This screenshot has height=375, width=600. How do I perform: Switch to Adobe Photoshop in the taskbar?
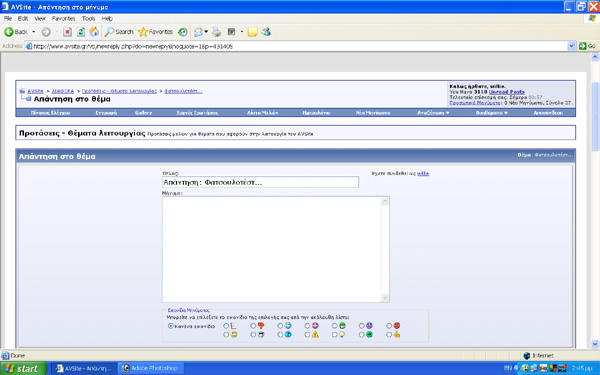pos(150,368)
